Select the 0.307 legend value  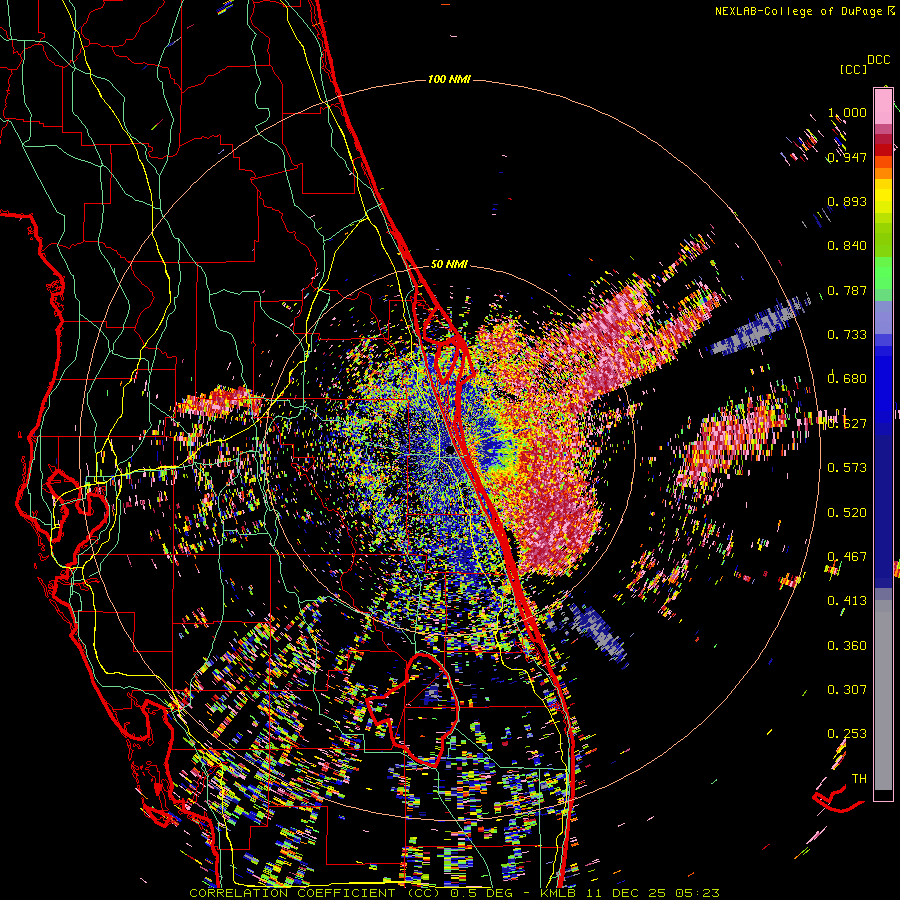pyautogui.click(x=847, y=689)
